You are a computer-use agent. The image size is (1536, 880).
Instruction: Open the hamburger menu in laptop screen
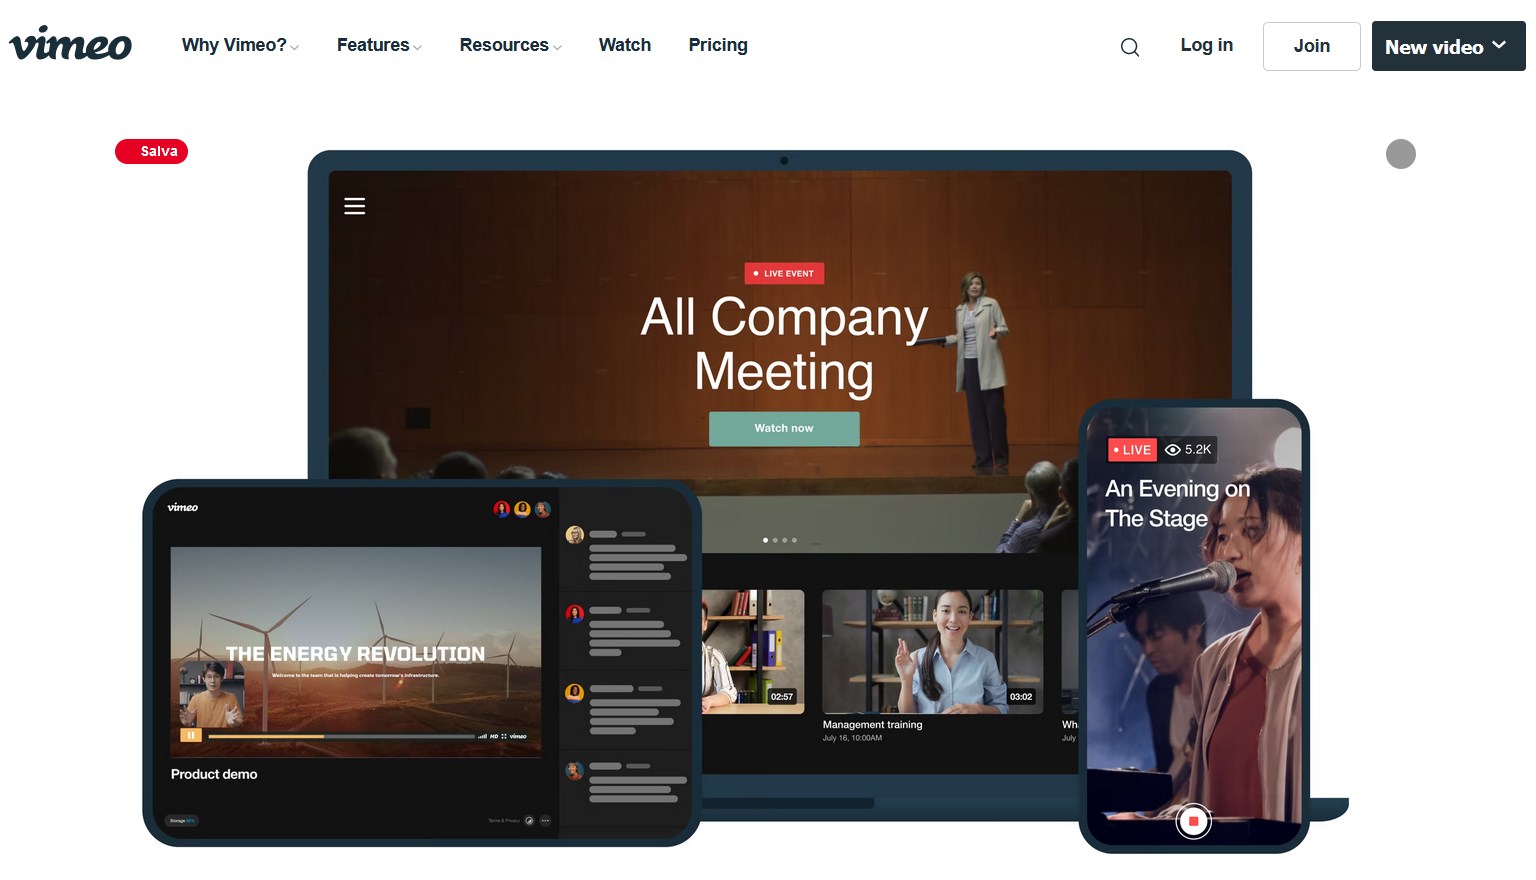[x=354, y=206]
